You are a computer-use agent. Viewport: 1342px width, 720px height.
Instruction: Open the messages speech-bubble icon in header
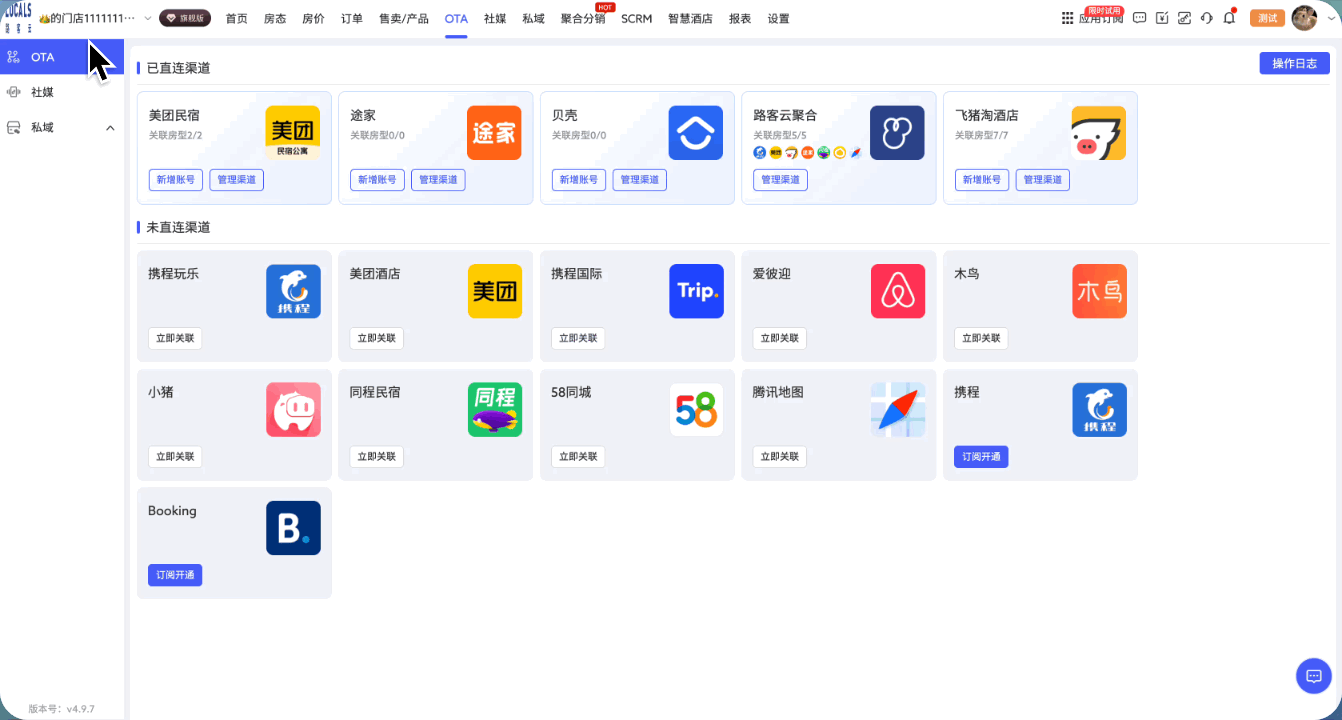click(x=1139, y=18)
